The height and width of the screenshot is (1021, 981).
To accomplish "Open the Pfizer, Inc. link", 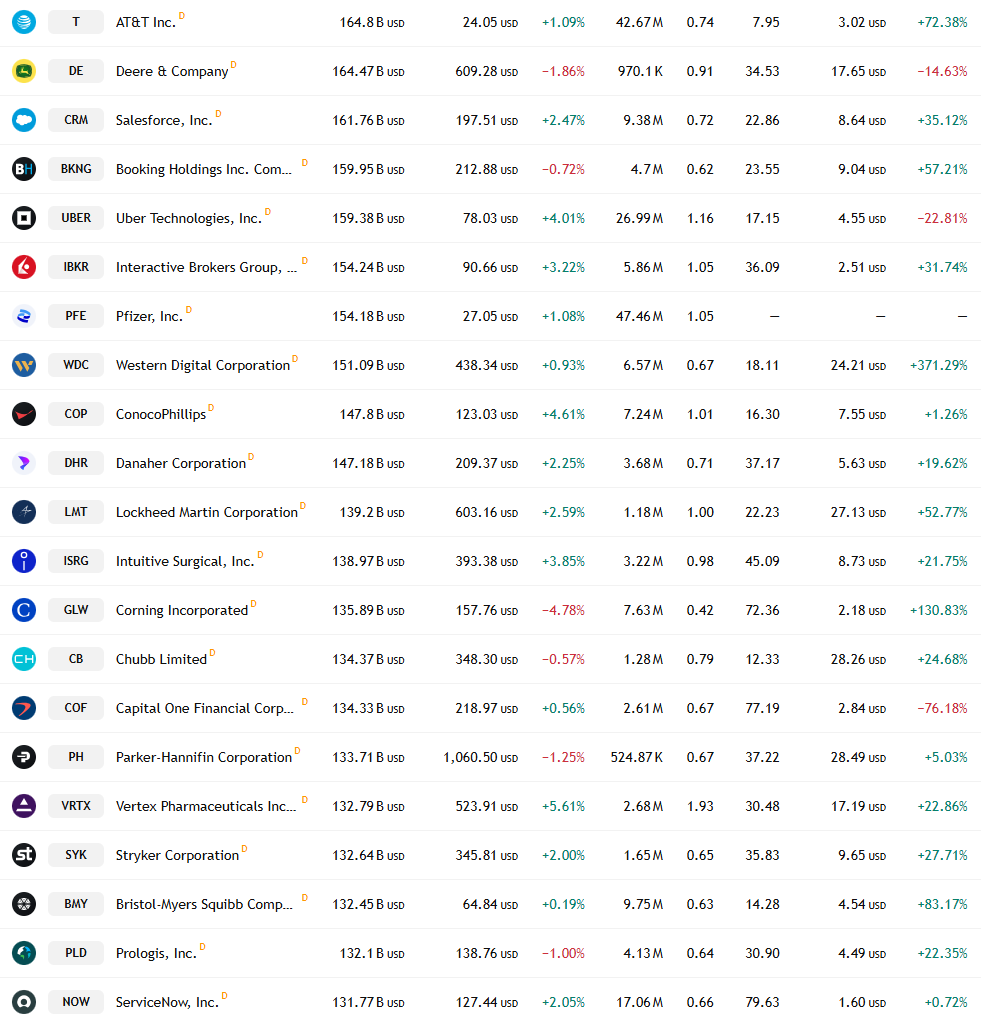I will [149, 316].
